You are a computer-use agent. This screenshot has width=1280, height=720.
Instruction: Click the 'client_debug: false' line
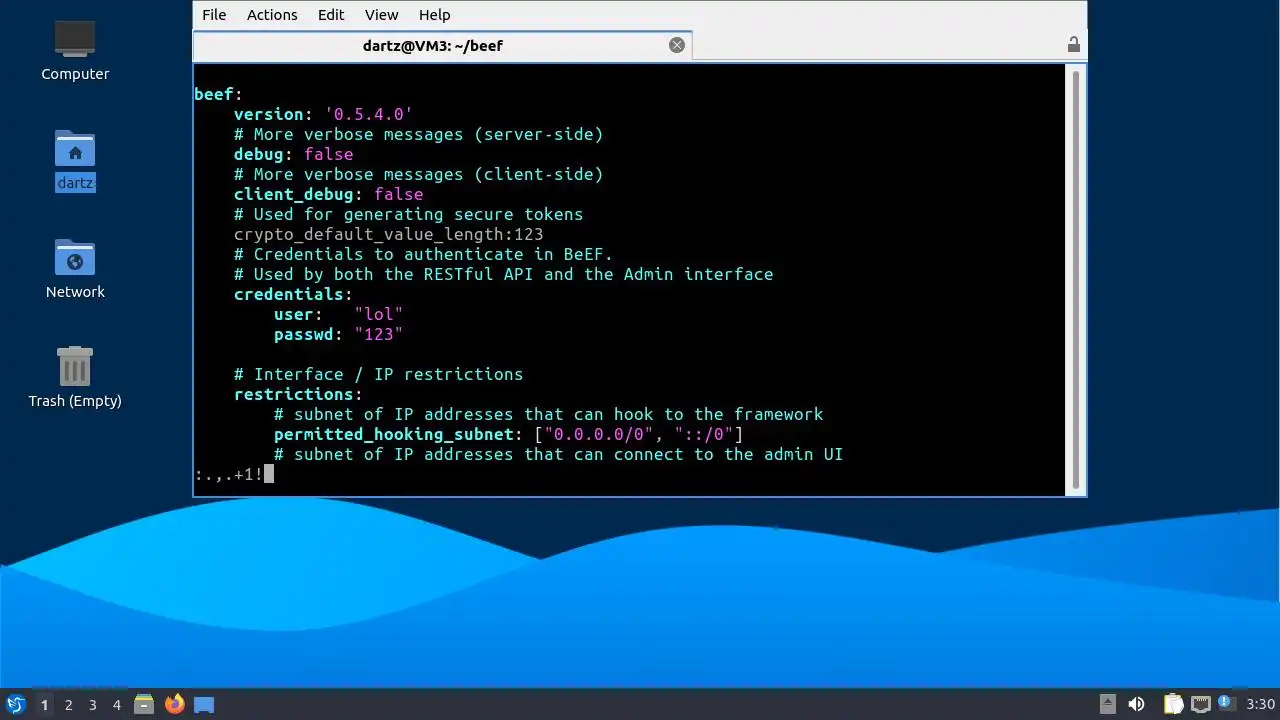point(328,194)
